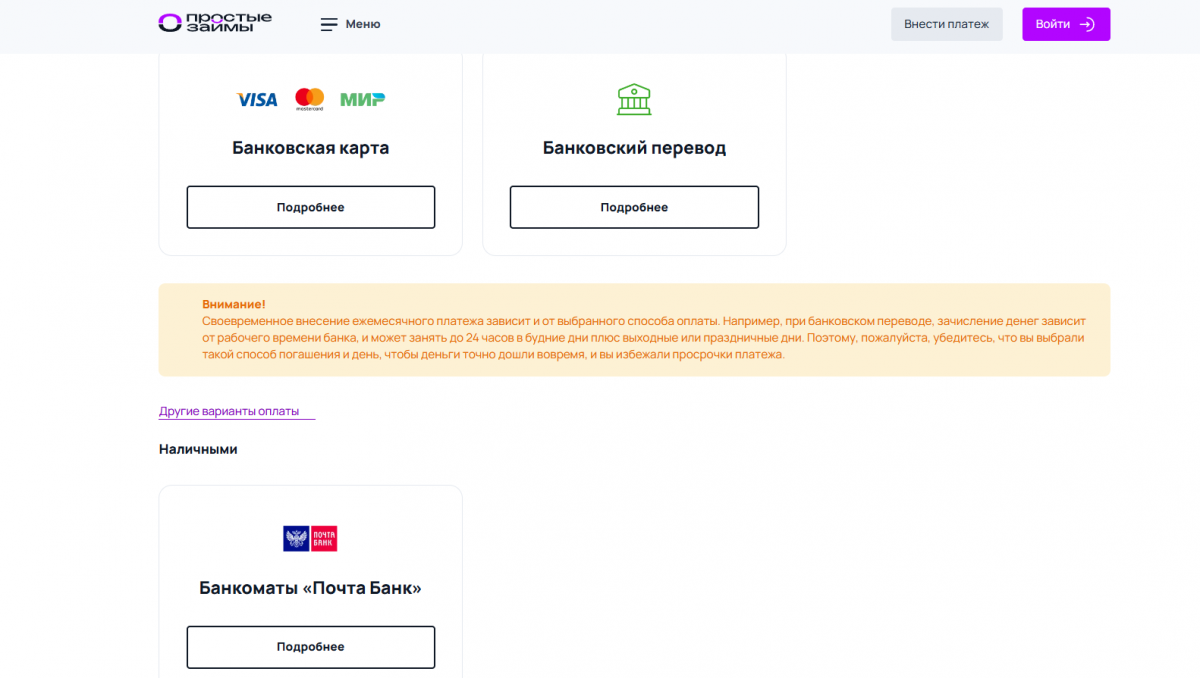Open Подробнее under Банковский перевод
The width and height of the screenshot is (1200, 678).
pyautogui.click(x=634, y=207)
